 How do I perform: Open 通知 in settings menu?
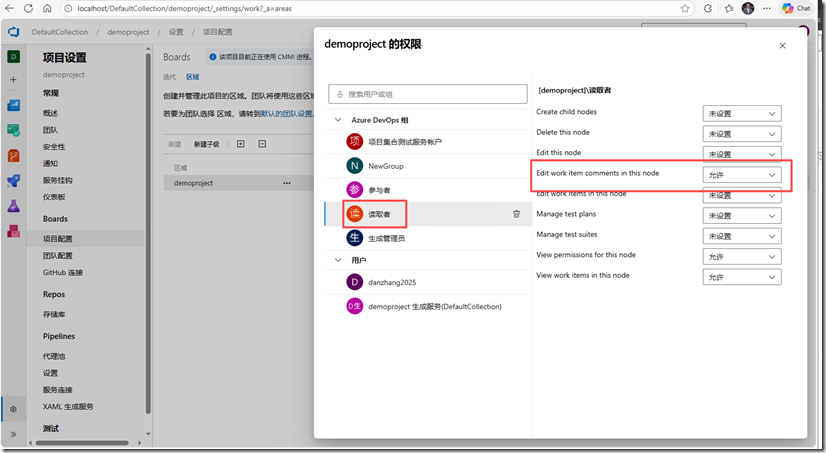click(x=51, y=164)
